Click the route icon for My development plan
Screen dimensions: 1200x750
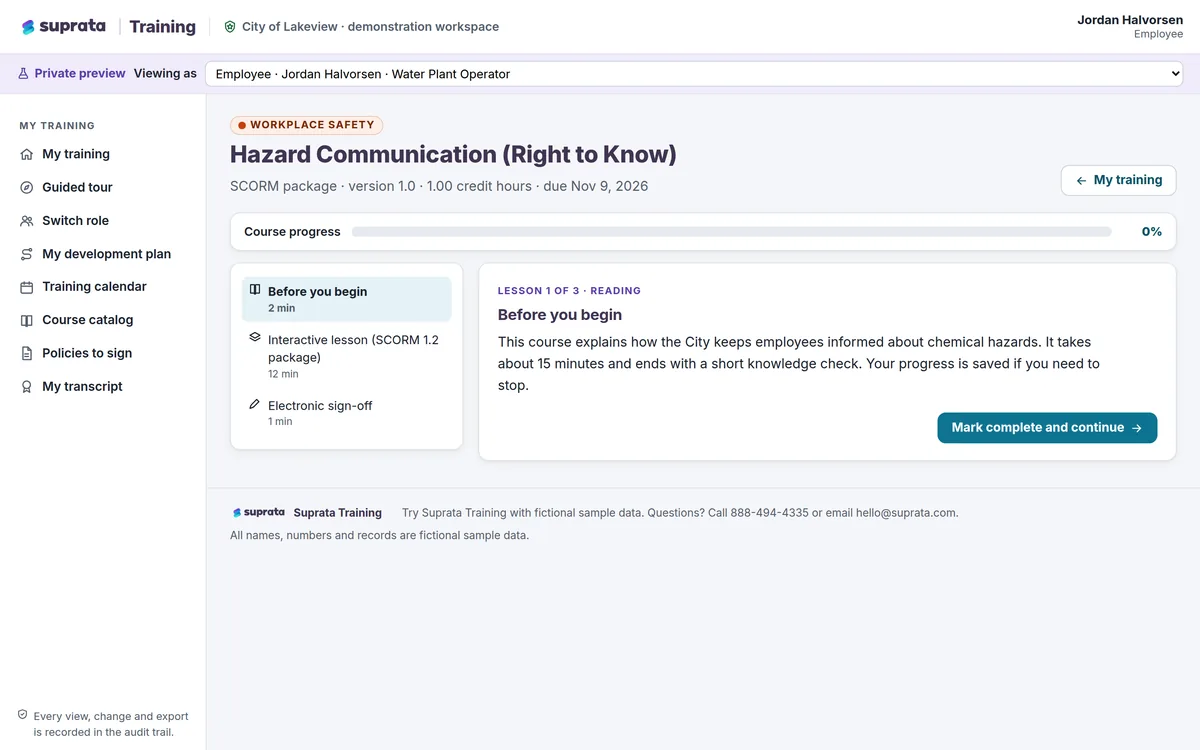pos(27,254)
